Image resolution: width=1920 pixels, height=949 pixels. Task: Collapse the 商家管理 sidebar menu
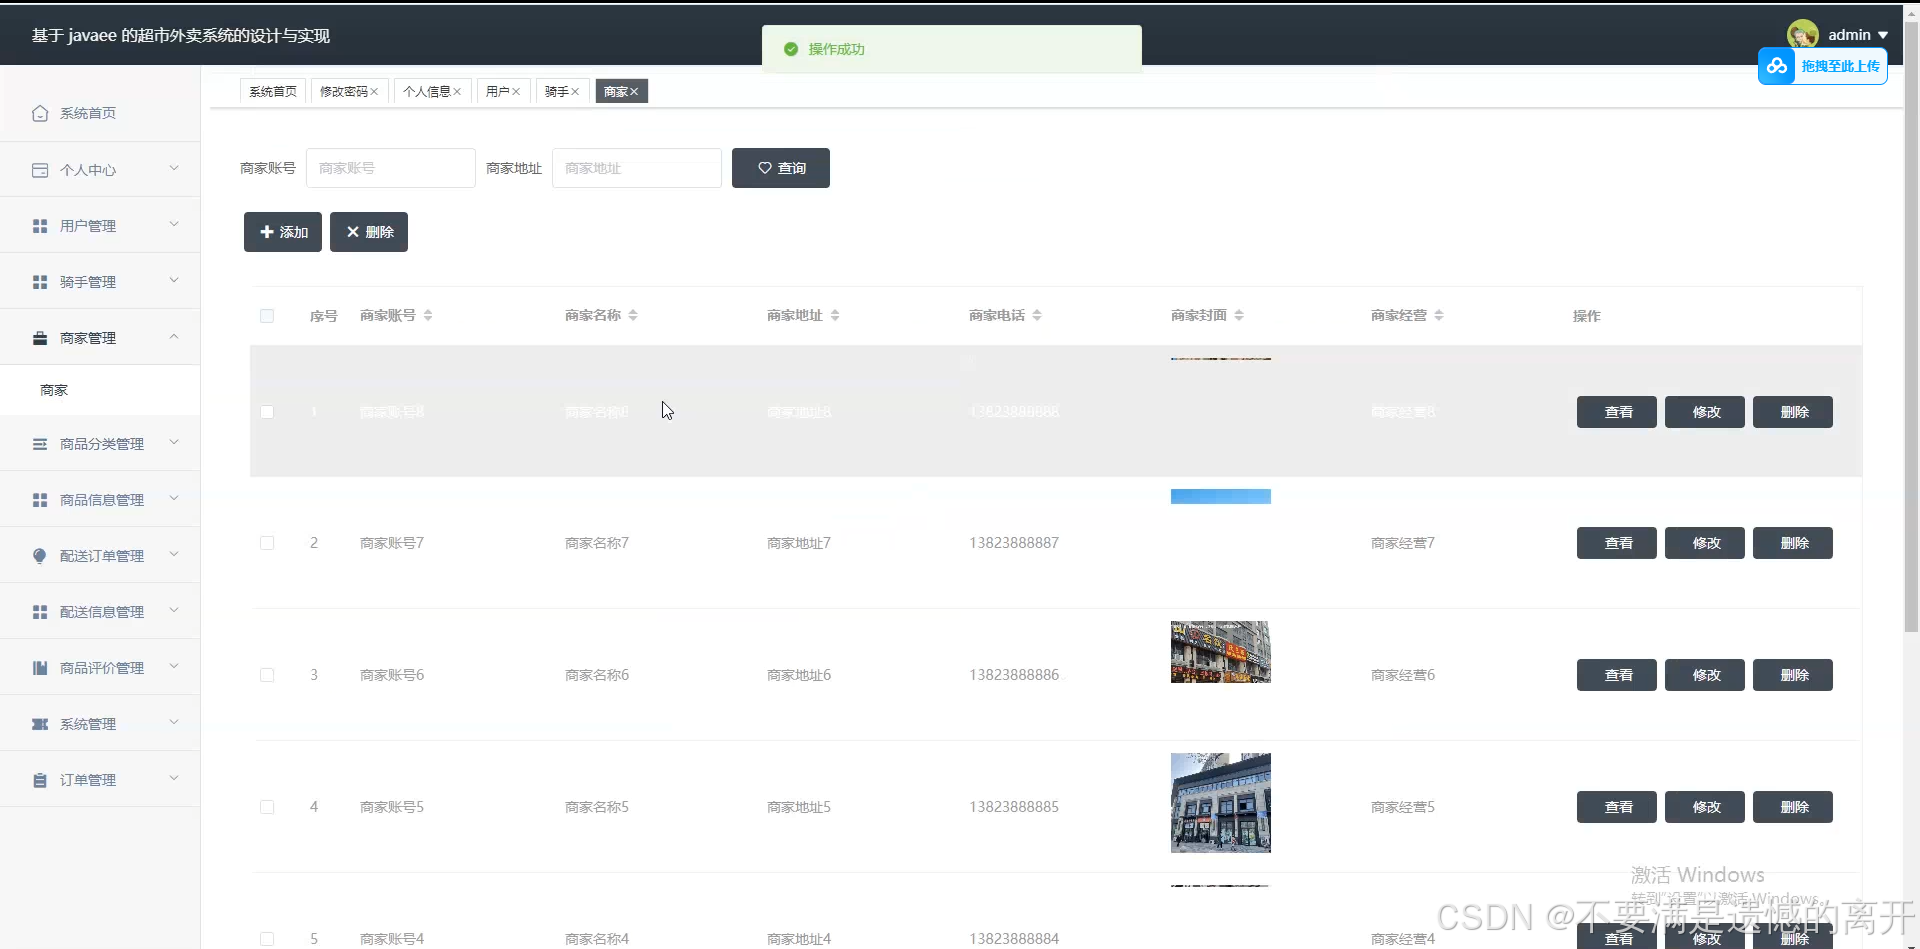[174, 337]
